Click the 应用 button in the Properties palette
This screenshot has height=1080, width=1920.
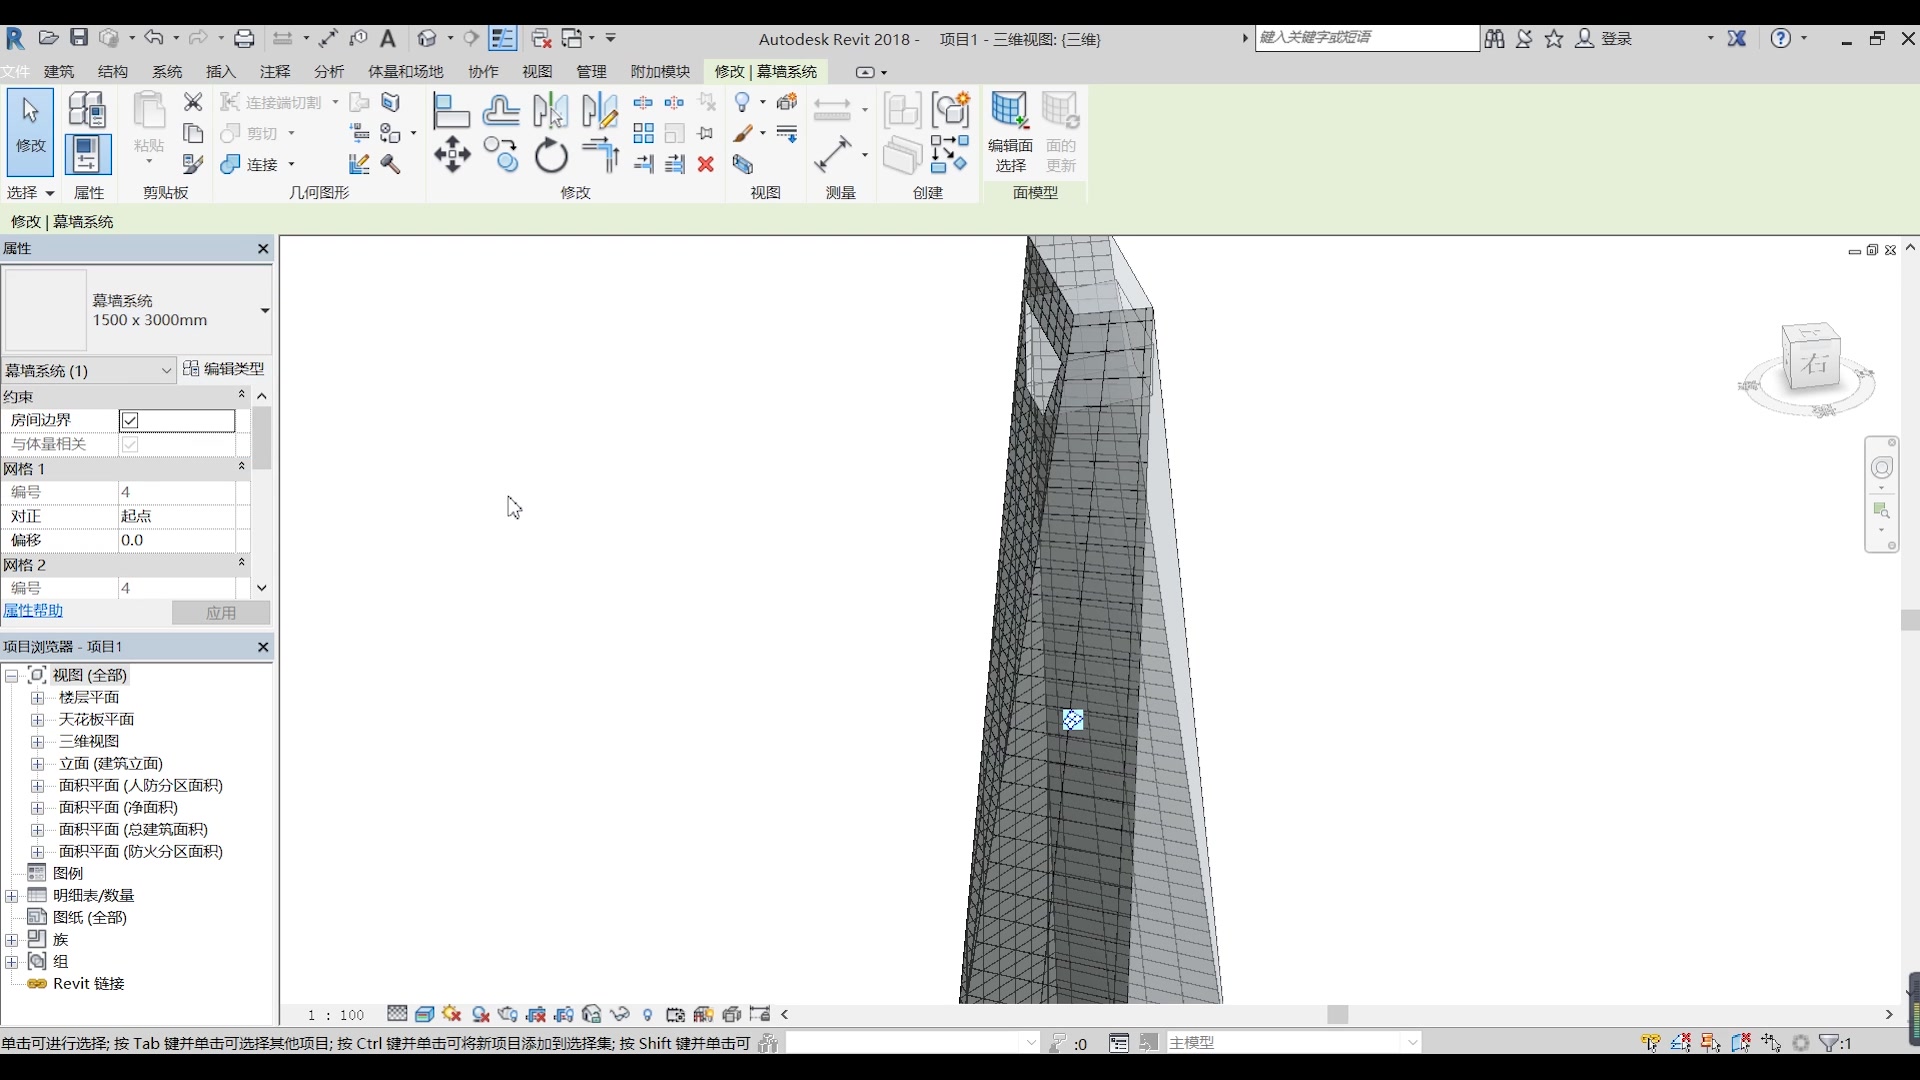tap(221, 612)
